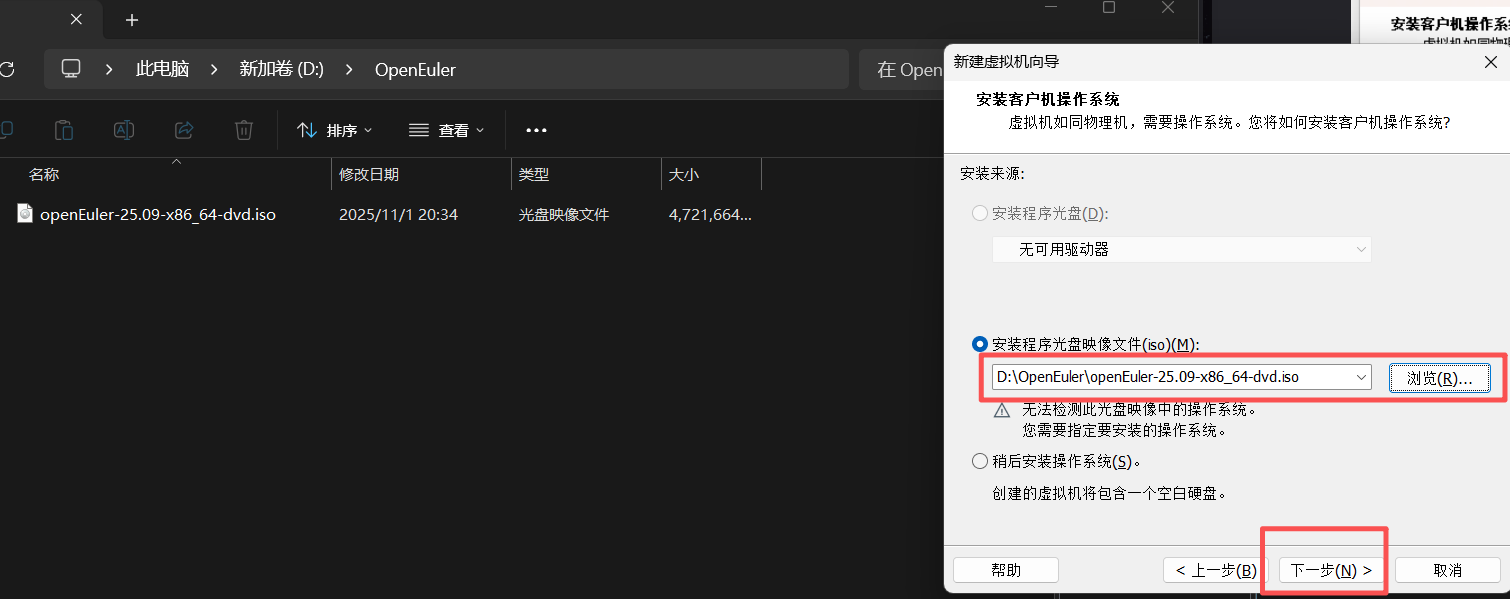The height and width of the screenshot is (599, 1510).
Task: Open a new tab with the plus icon
Action: (x=131, y=20)
